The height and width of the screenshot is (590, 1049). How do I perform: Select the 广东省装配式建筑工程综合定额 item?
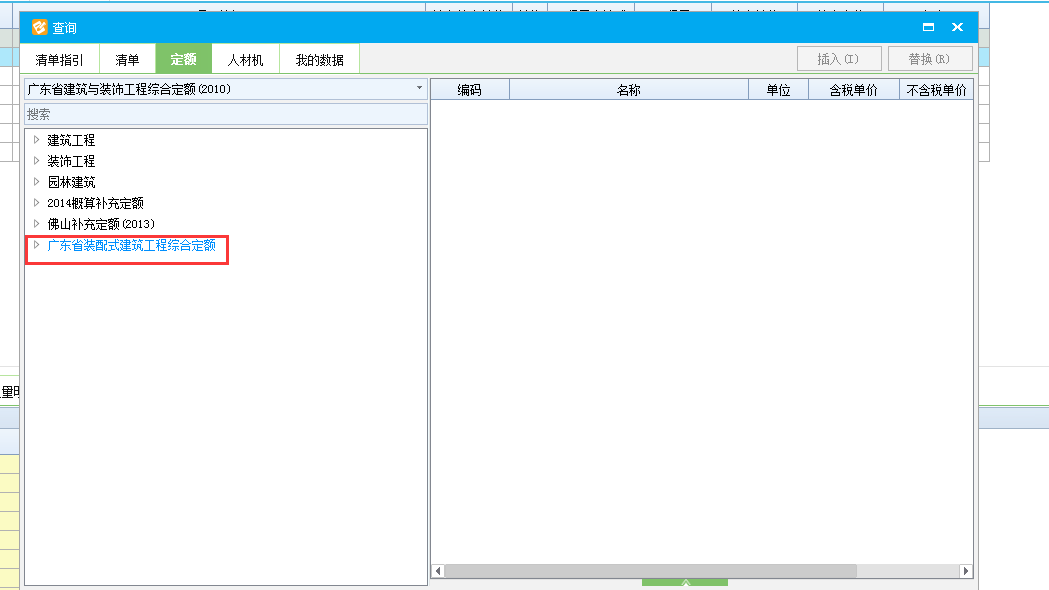(x=132, y=245)
